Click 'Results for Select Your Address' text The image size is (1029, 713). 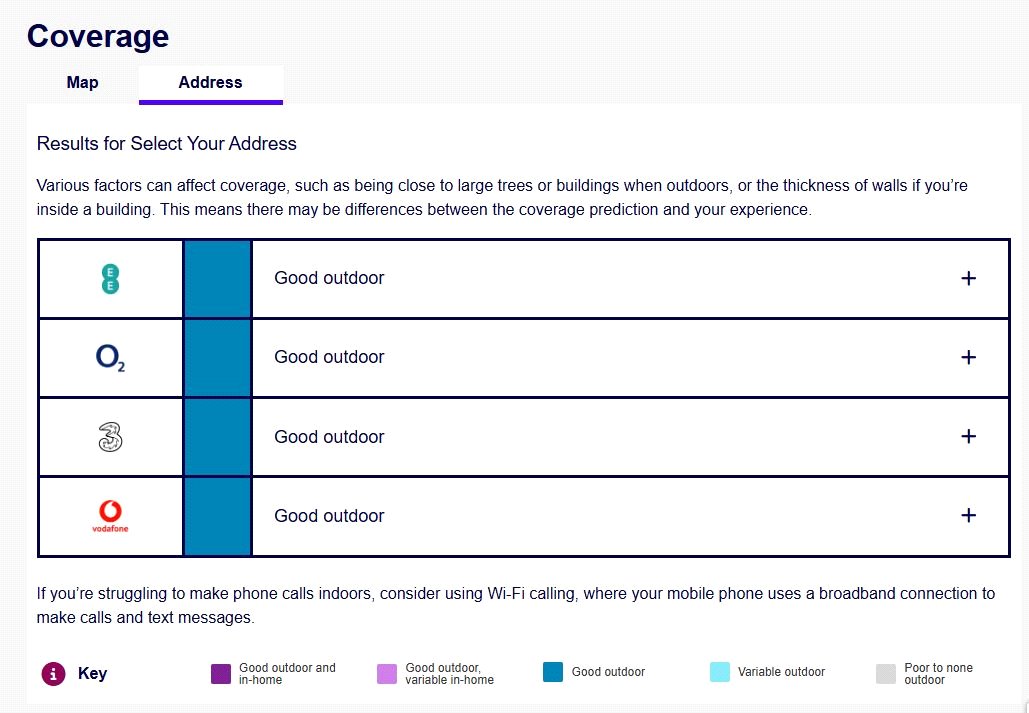[167, 143]
